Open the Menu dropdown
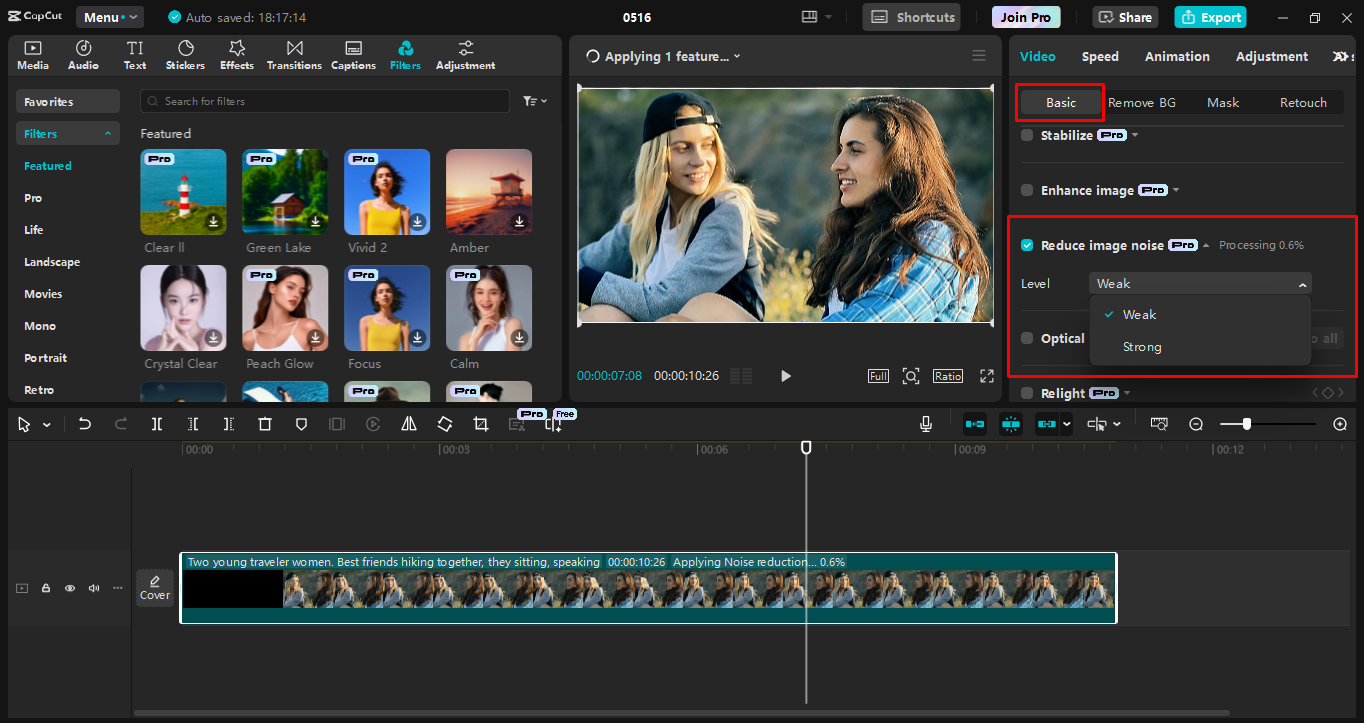Image resolution: width=1364 pixels, height=723 pixels. tap(110, 17)
